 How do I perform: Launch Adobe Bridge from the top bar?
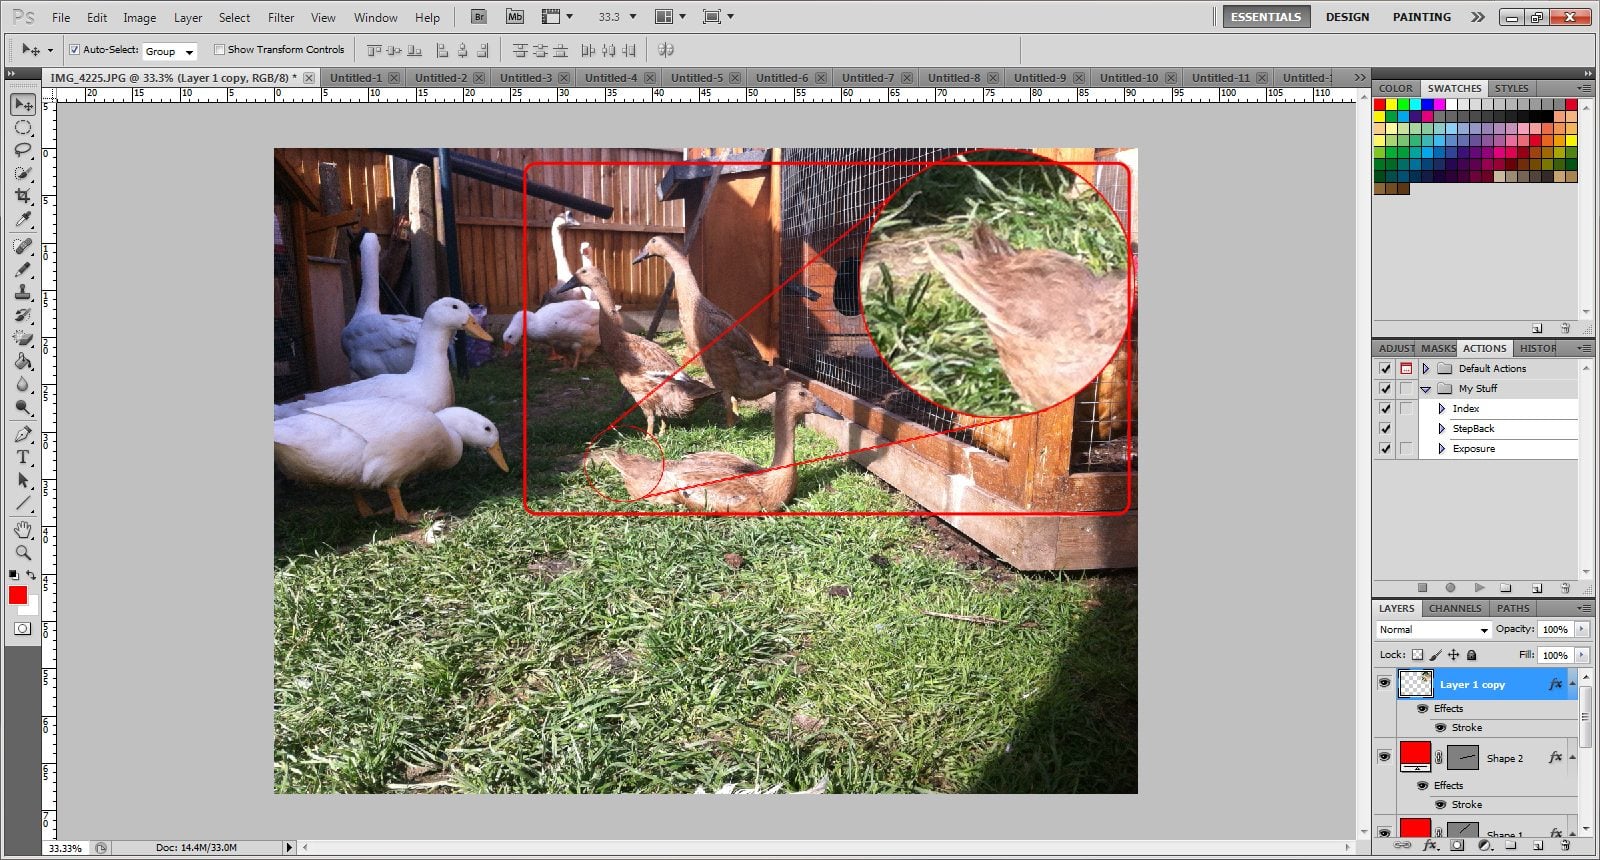[x=479, y=17]
